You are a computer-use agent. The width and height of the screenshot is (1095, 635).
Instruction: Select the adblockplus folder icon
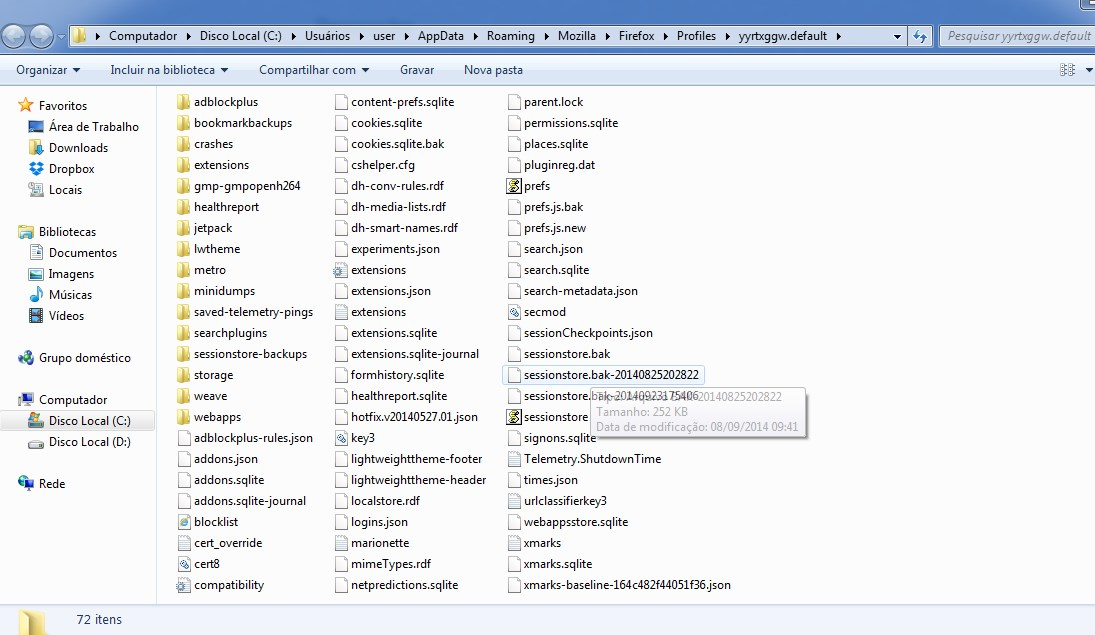pyautogui.click(x=183, y=102)
